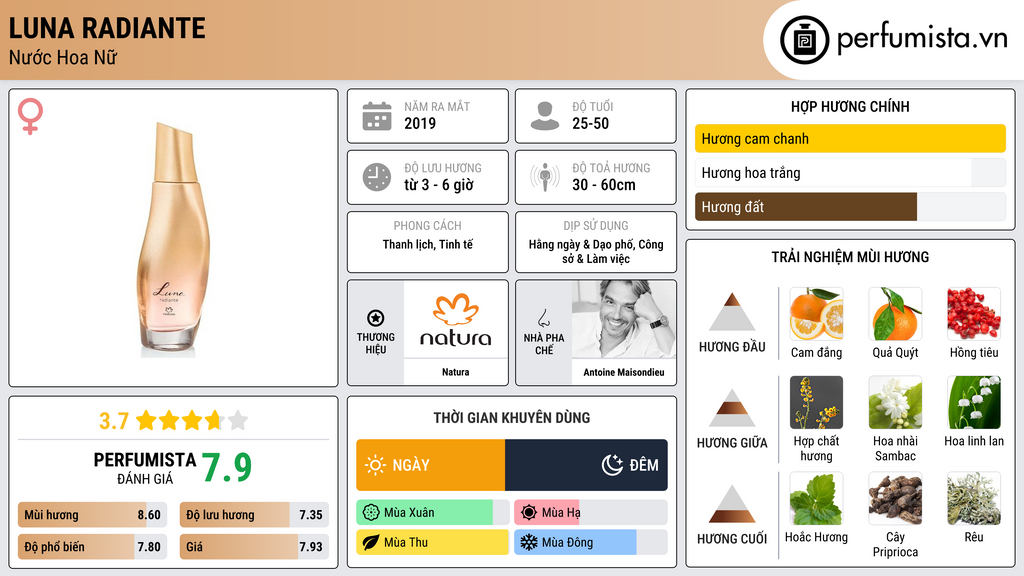Click the Độ phổ biến 7.80 rating bar
This screenshot has height=576, width=1024.
point(93,547)
